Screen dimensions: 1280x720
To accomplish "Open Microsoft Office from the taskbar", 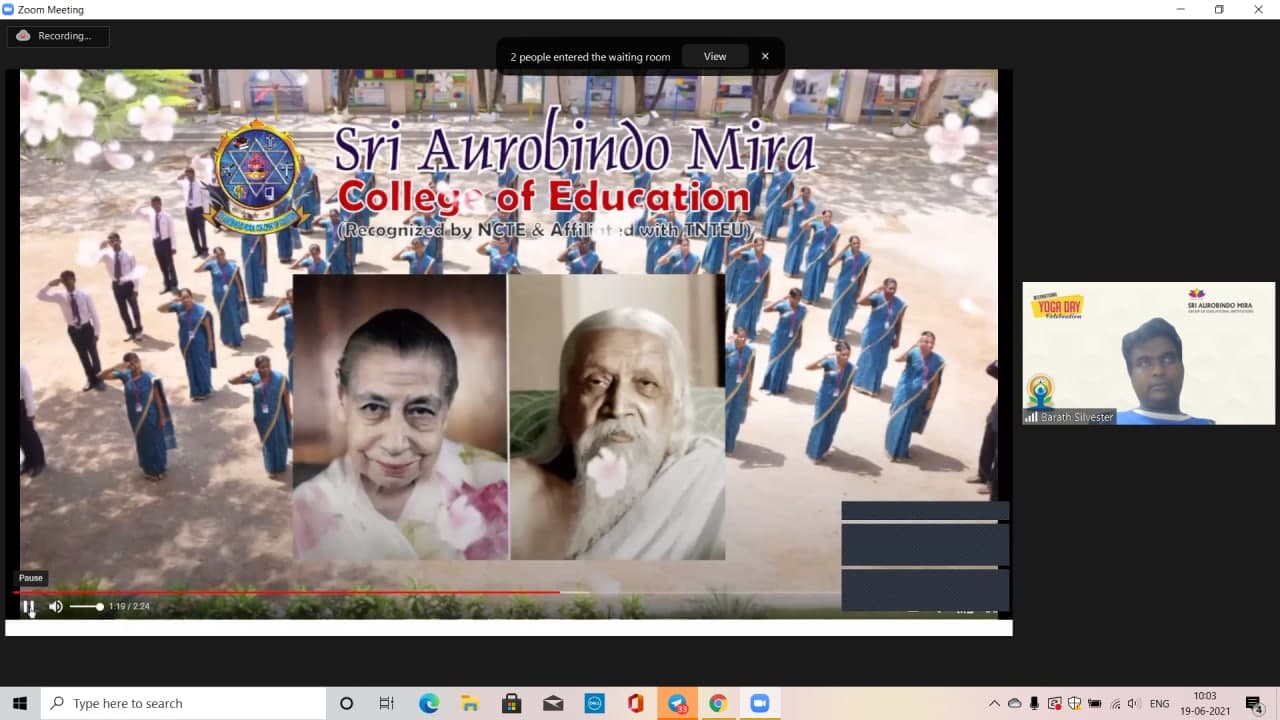I will [x=635, y=704].
